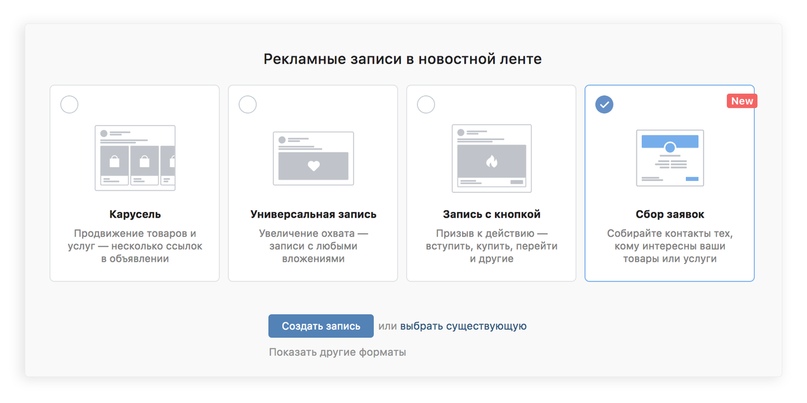Viewport: 807px width, 403px height.
Task: Click the red New badge
Action: coord(741,101)
